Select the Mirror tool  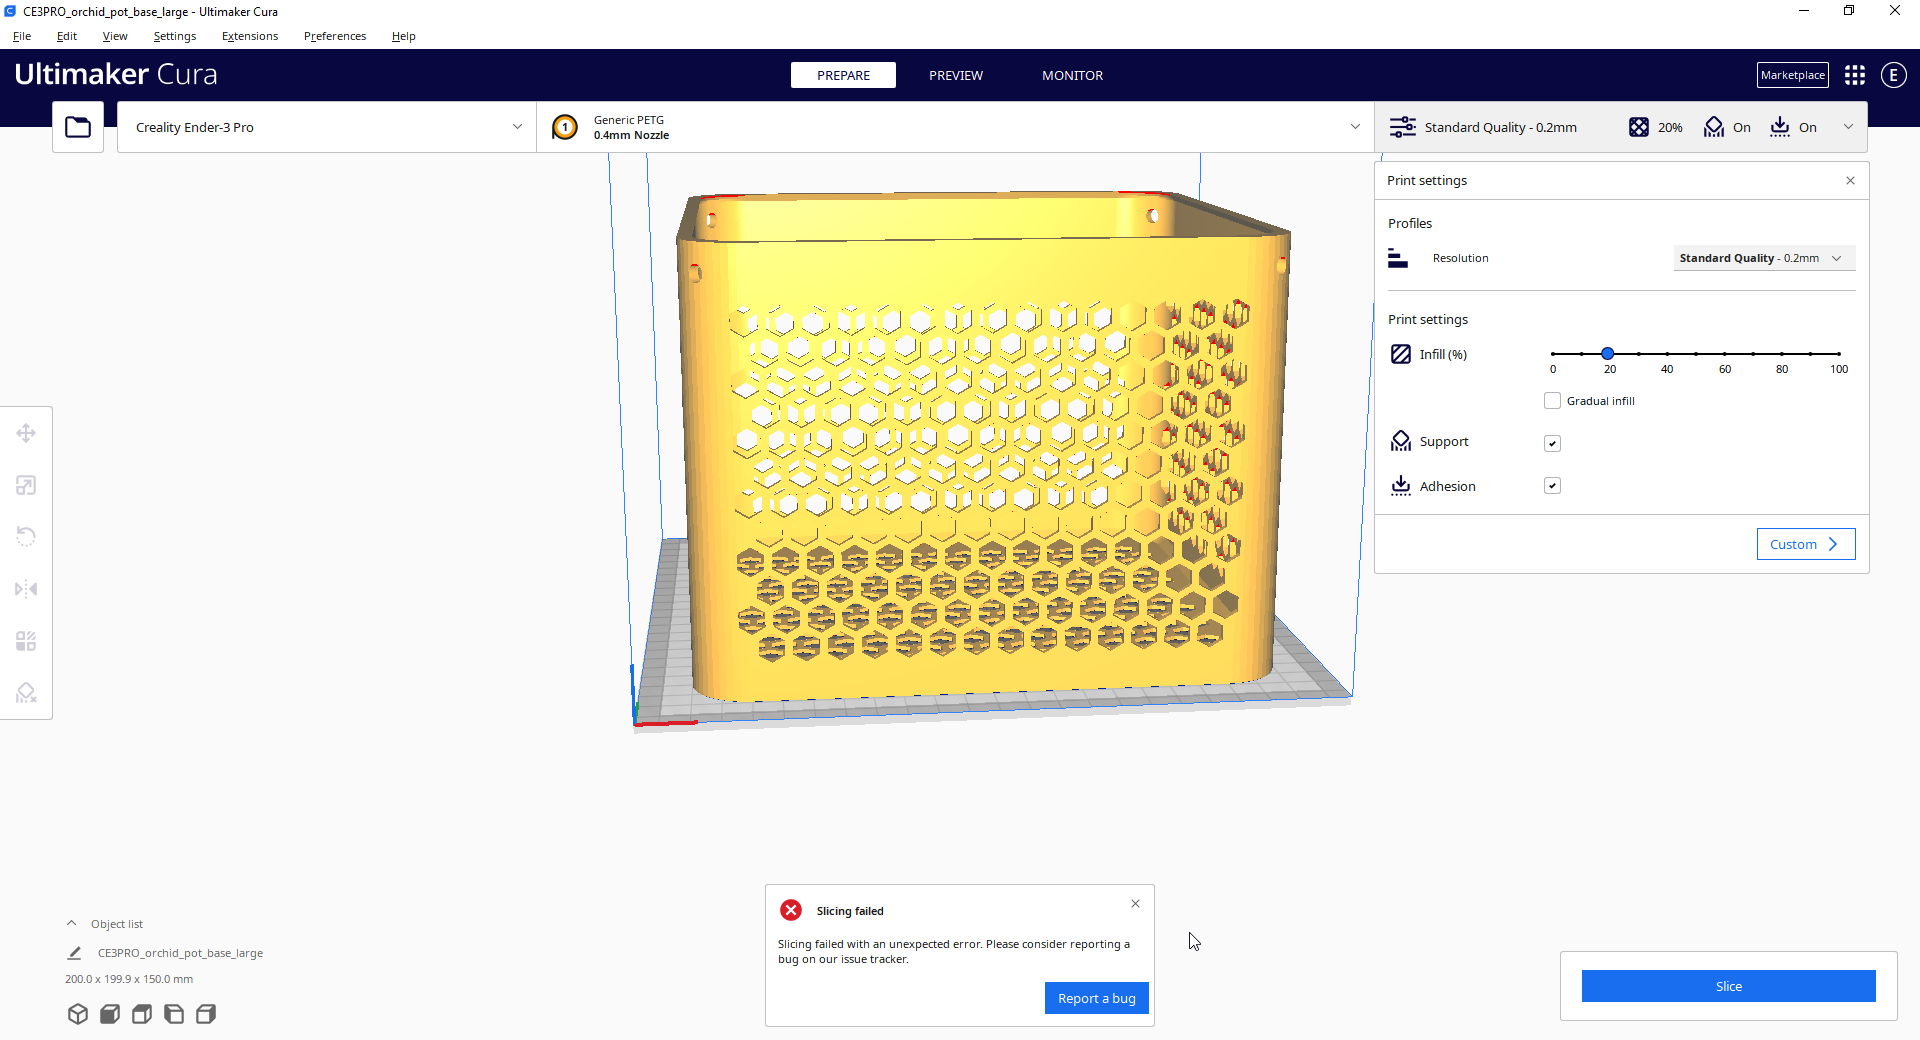point(25,589)
